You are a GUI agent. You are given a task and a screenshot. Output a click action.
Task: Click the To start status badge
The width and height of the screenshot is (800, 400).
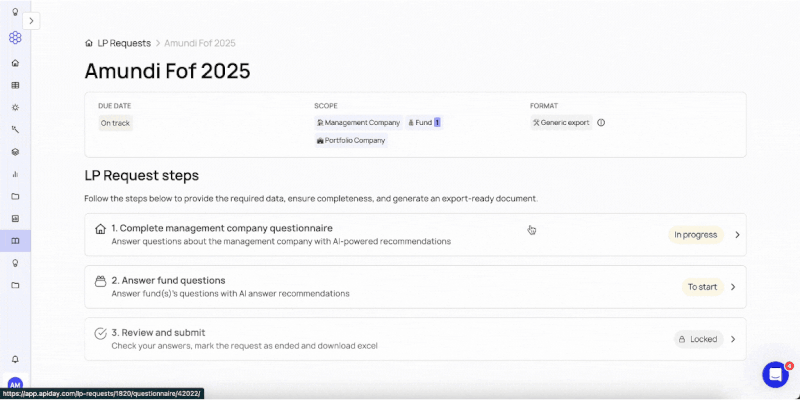[x=703, y=287]
